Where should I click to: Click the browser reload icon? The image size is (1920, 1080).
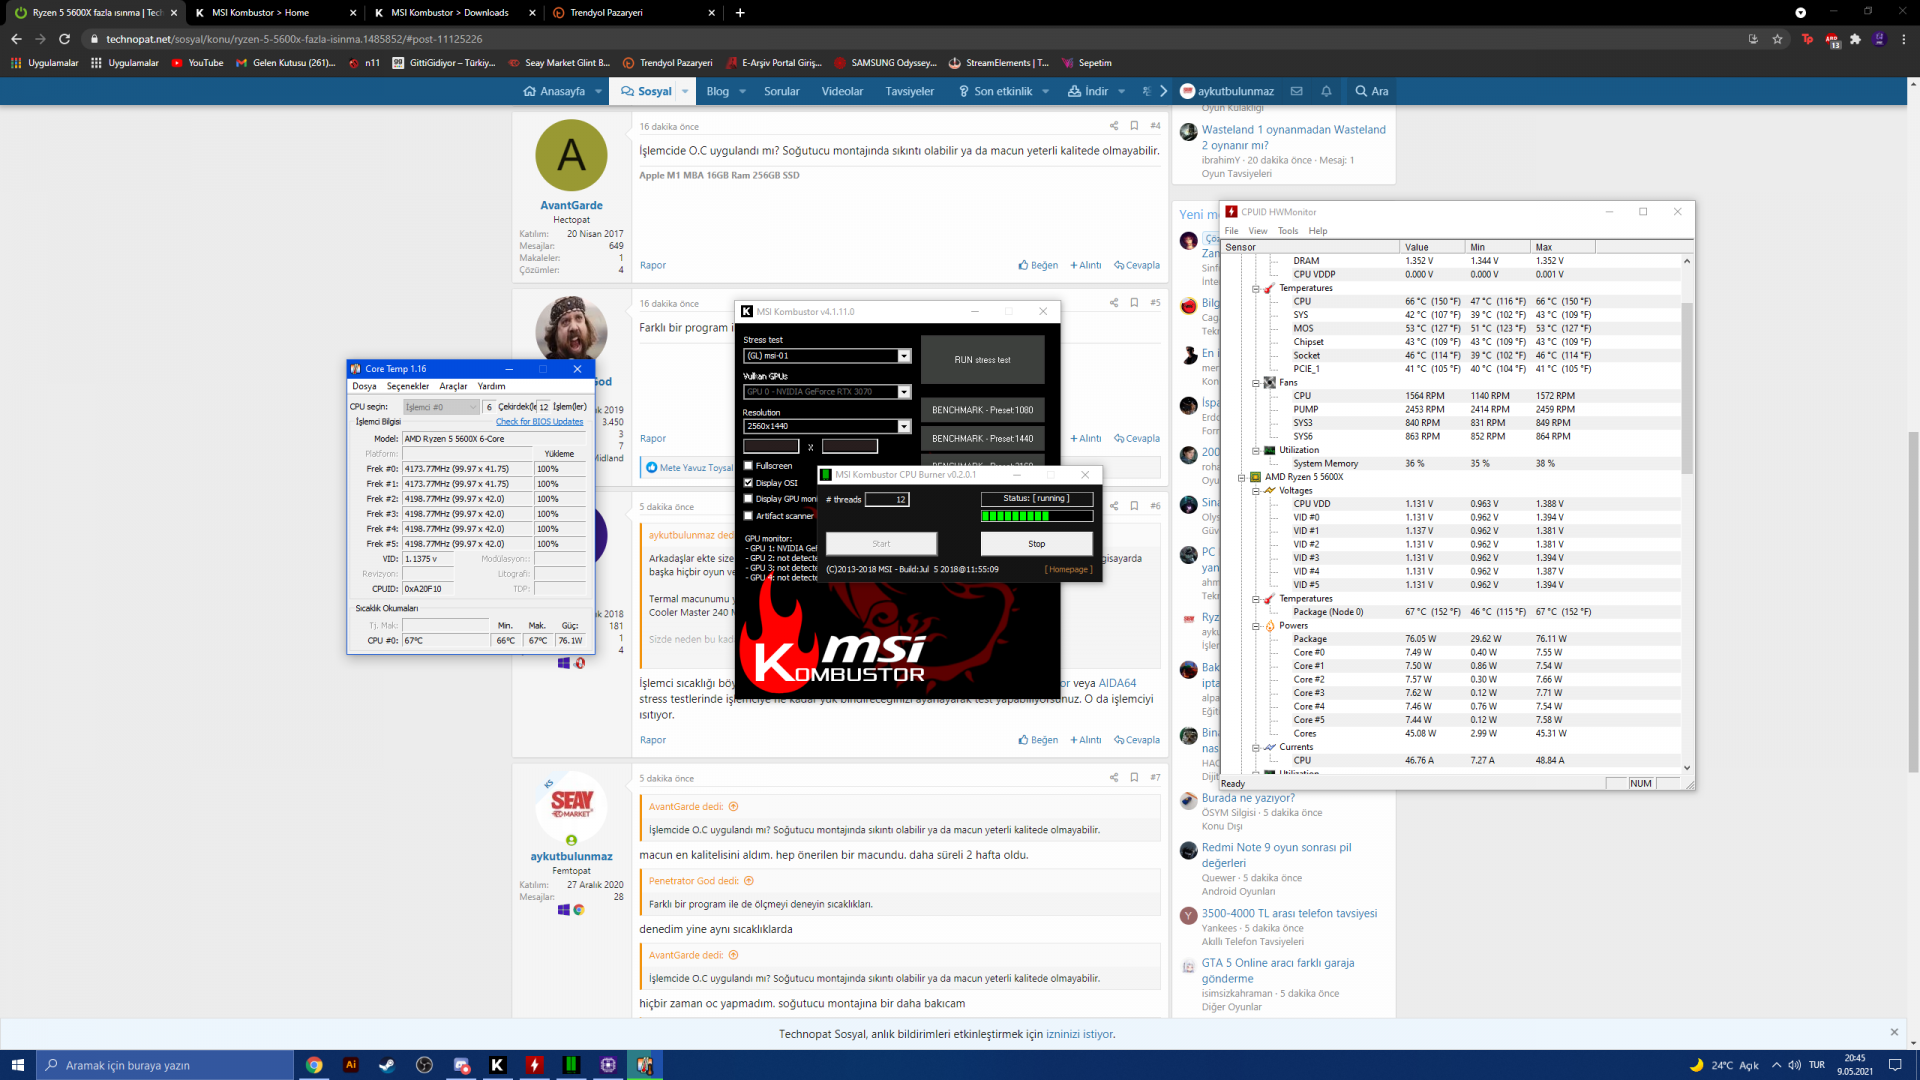pyautogui.click(x=65, y=39)
